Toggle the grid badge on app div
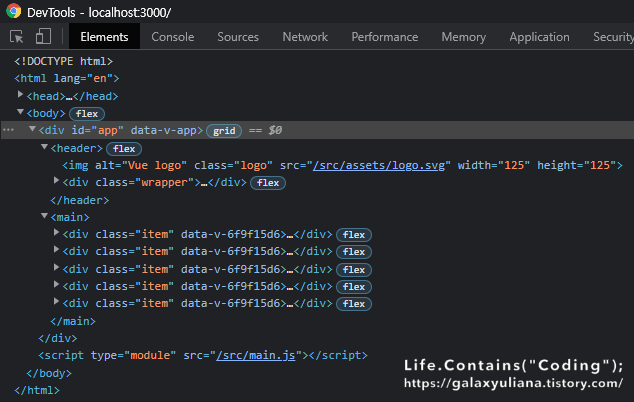The width and height of the screenshot is (634, 402). click(224, 131)
